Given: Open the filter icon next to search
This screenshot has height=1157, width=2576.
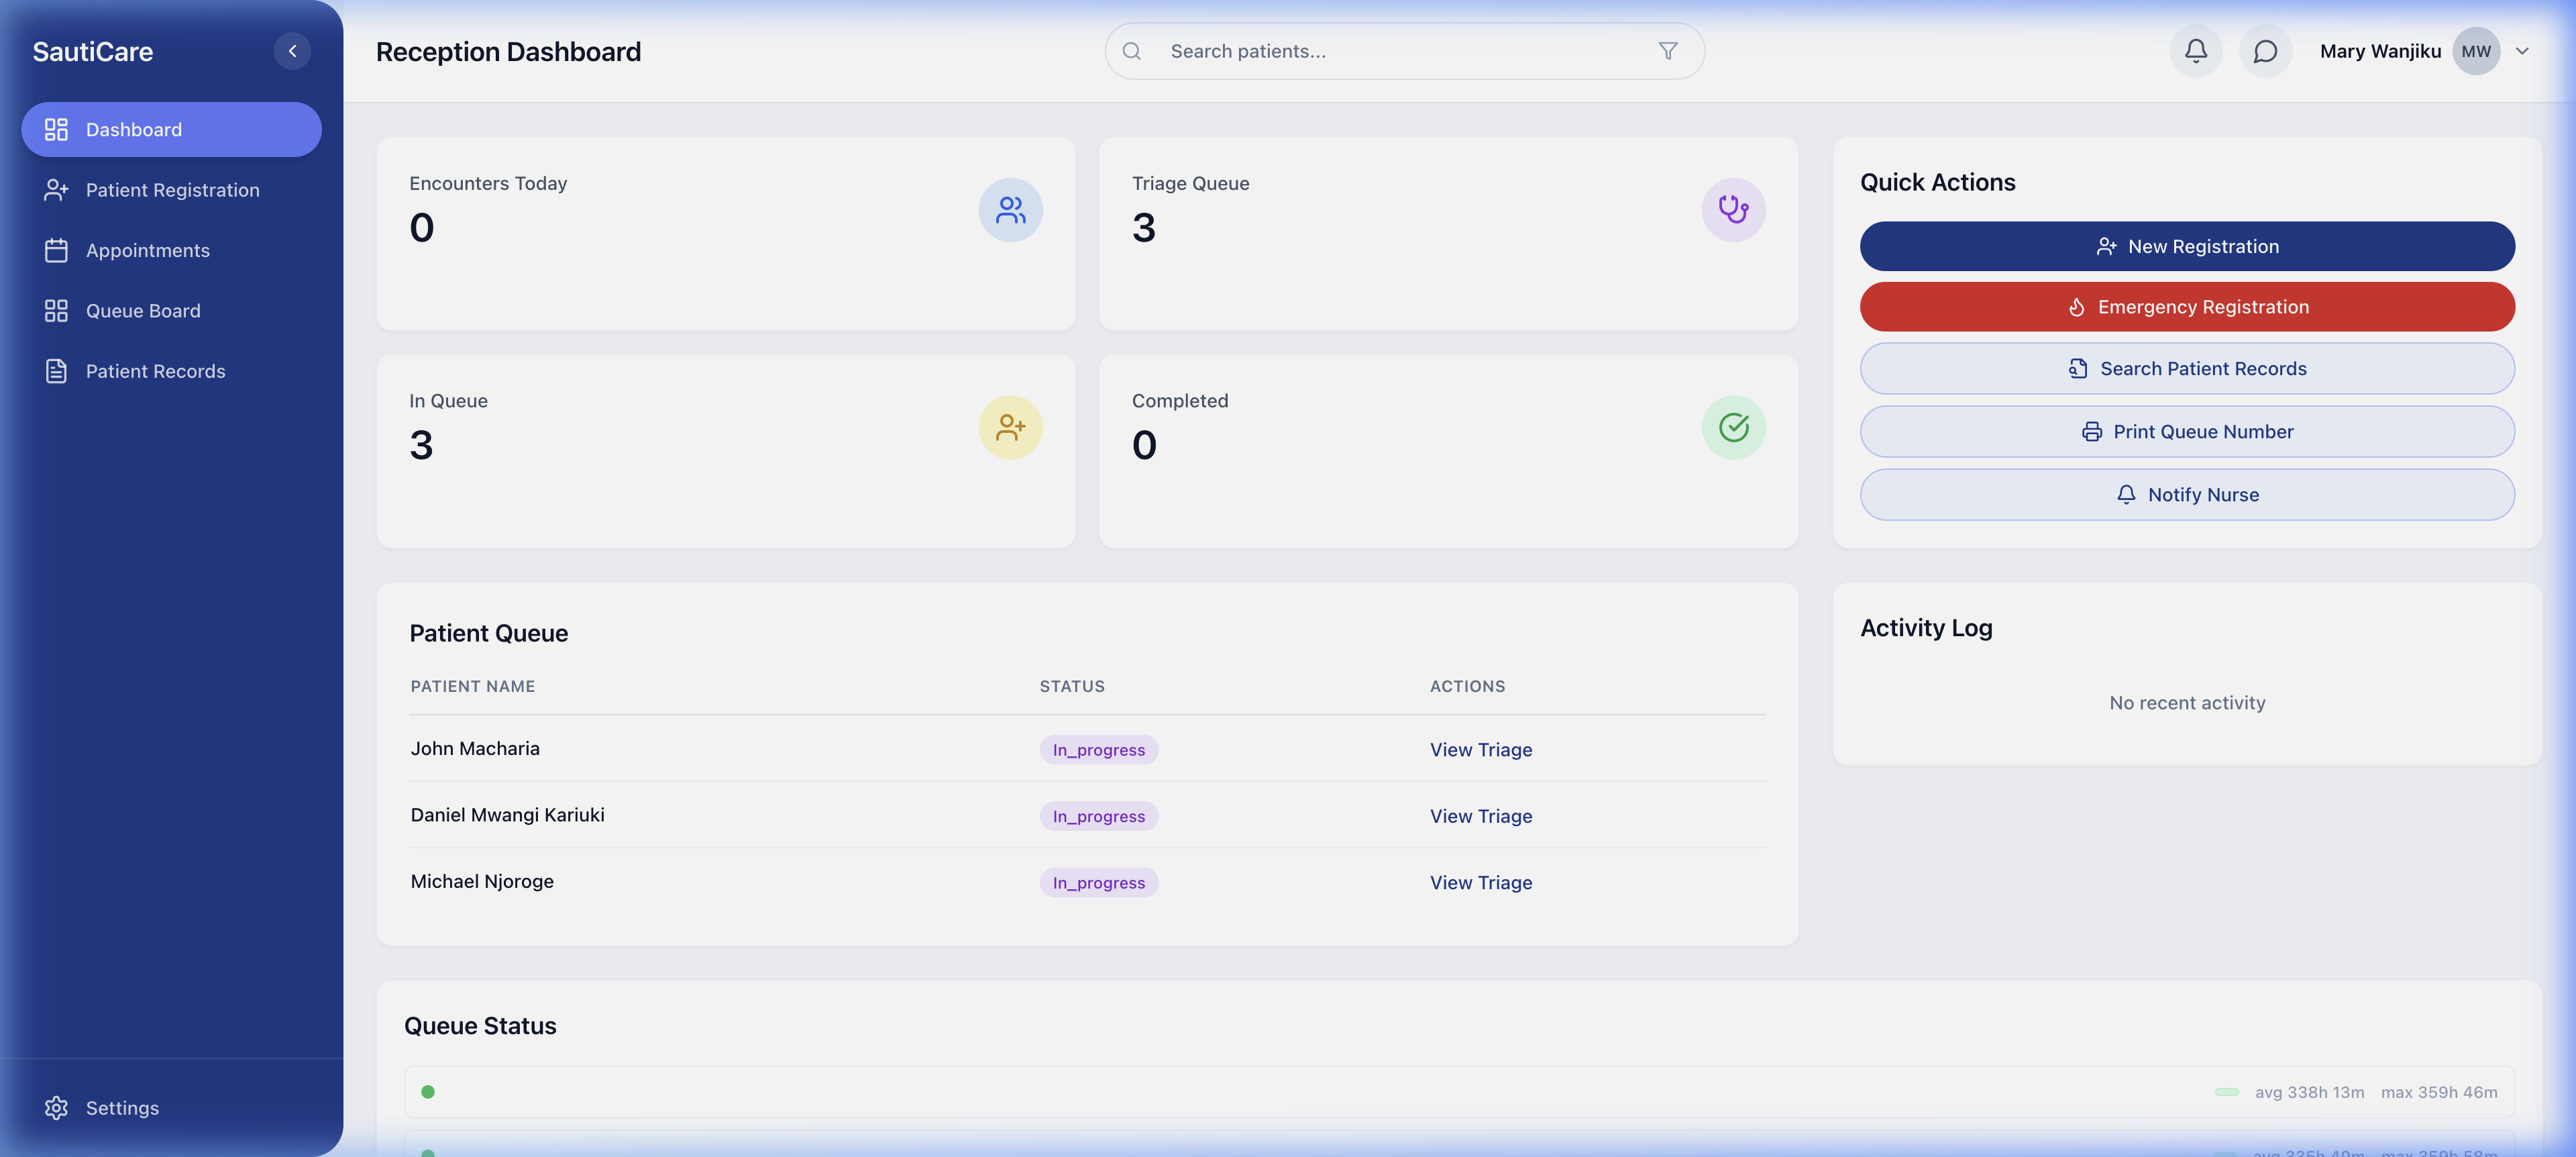Looking at the screenshot, I should [1667, 50].
